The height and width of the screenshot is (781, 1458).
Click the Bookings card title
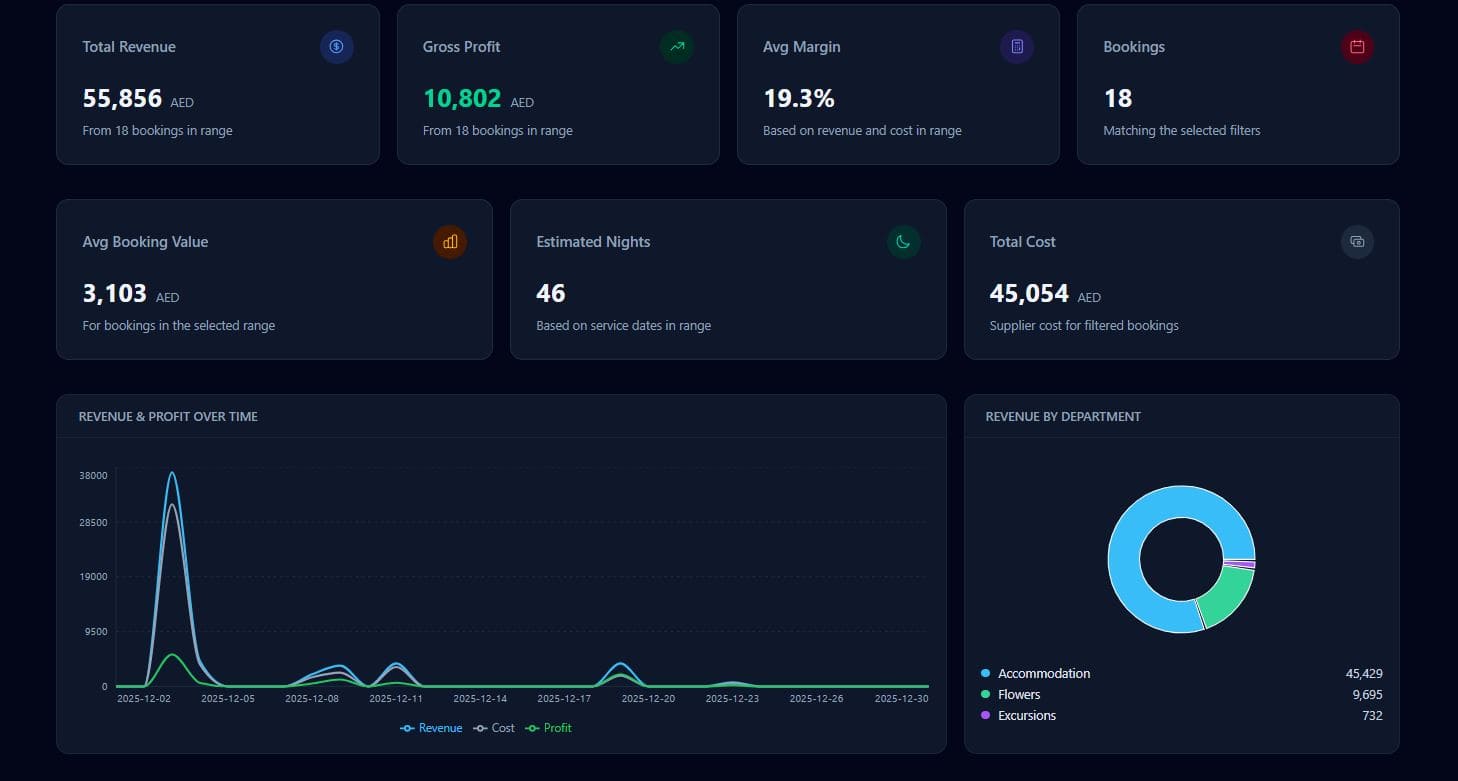[1134, 47]
